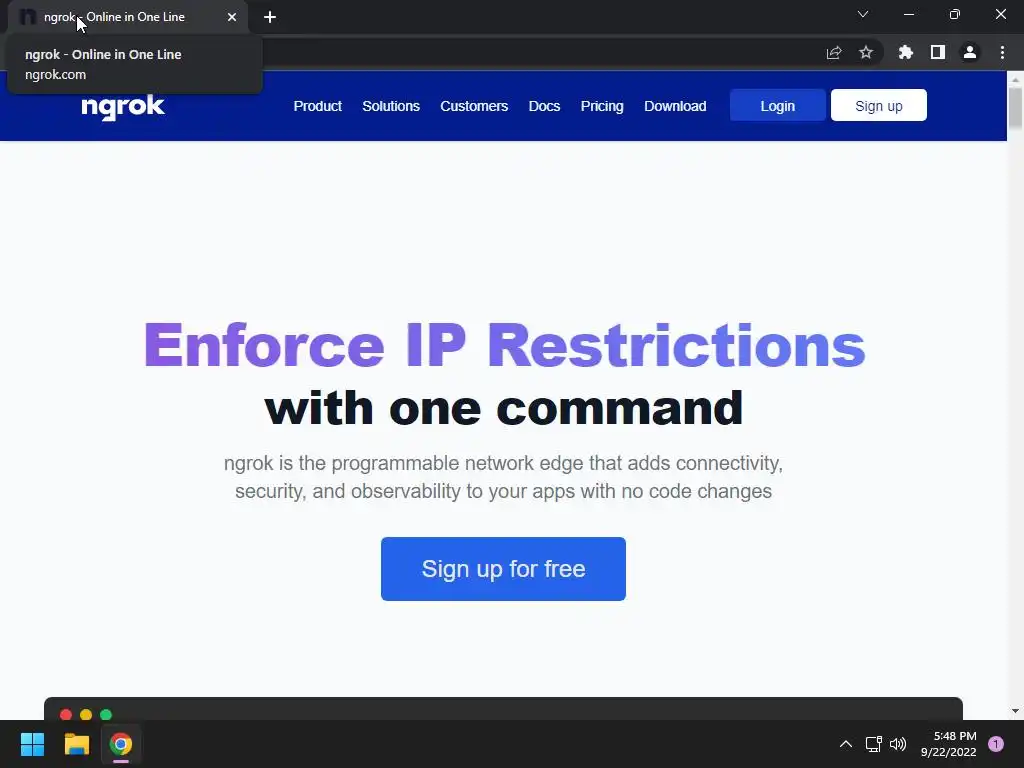Open the Chrome profile icon
This screenshot has height=768, width=1024.
point(970,52)
